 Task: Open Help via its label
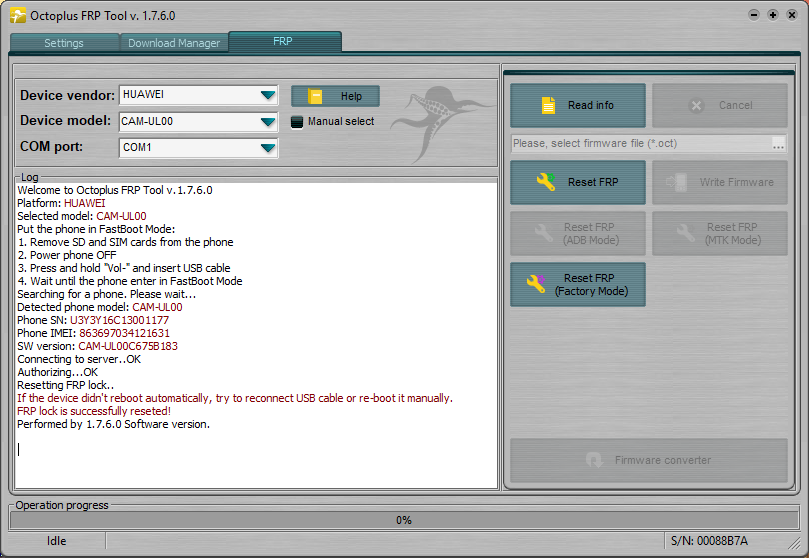351,96
